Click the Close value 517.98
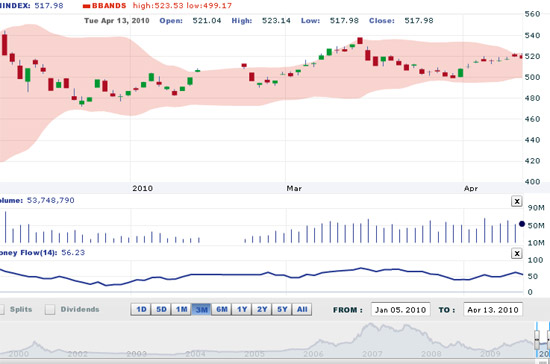Screen dimensions: 550x364 click(x=419, y=21)
